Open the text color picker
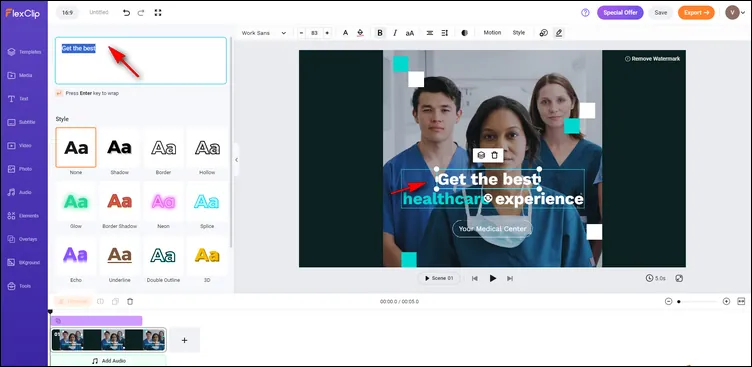Image resolution: width=752 pixels, height=367 pixels. click(345, 33)
